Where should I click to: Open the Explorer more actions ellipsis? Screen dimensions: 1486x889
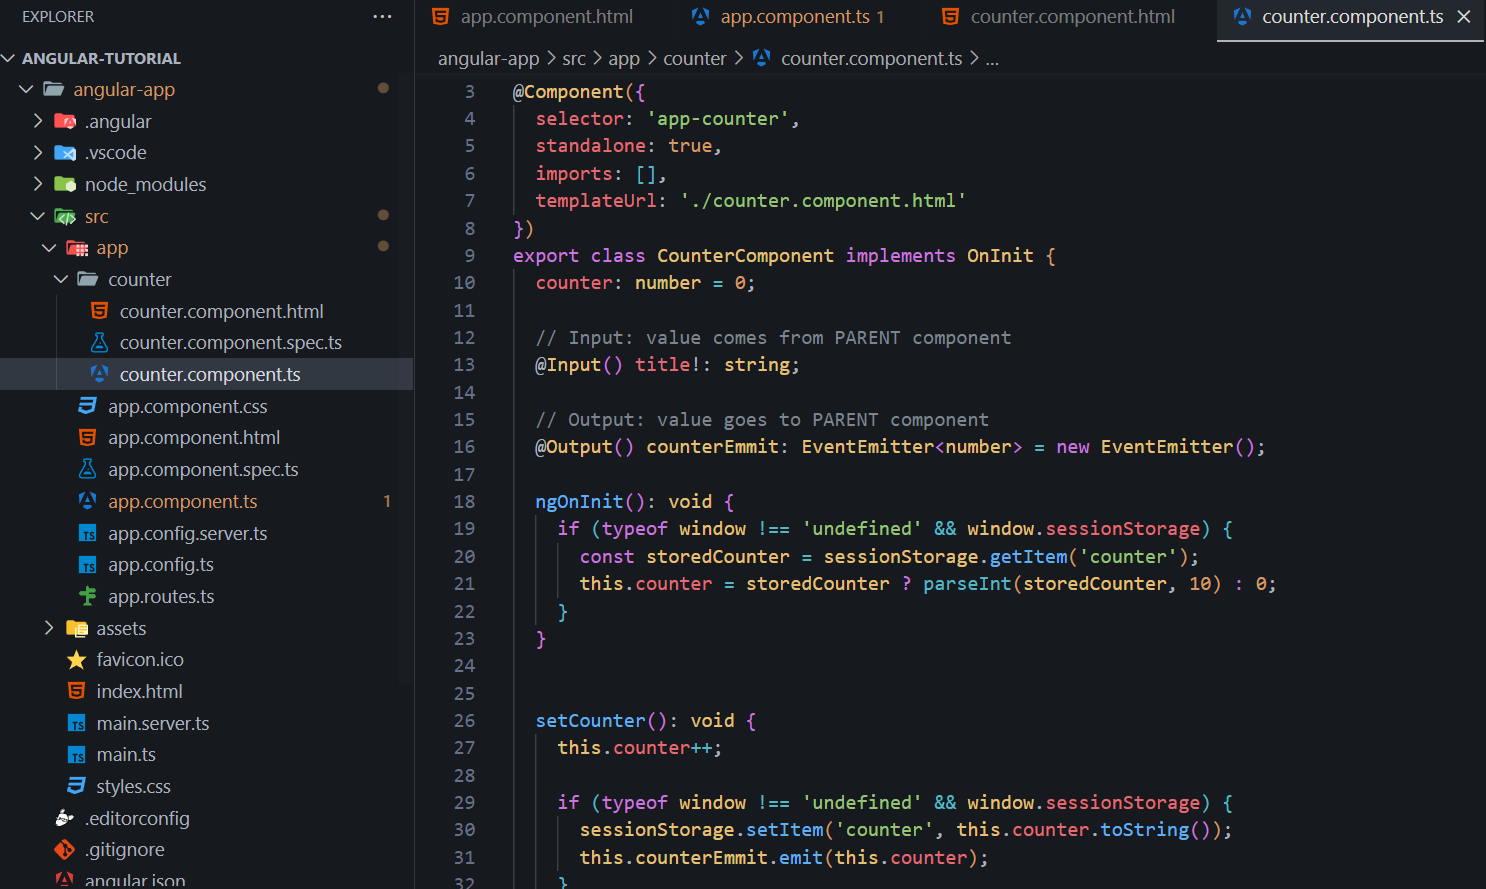[382, 17]
